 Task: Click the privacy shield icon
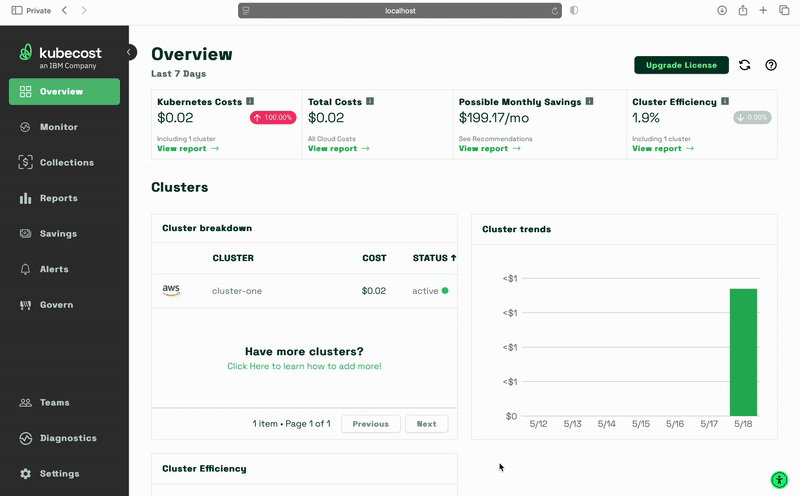[574, 10]
